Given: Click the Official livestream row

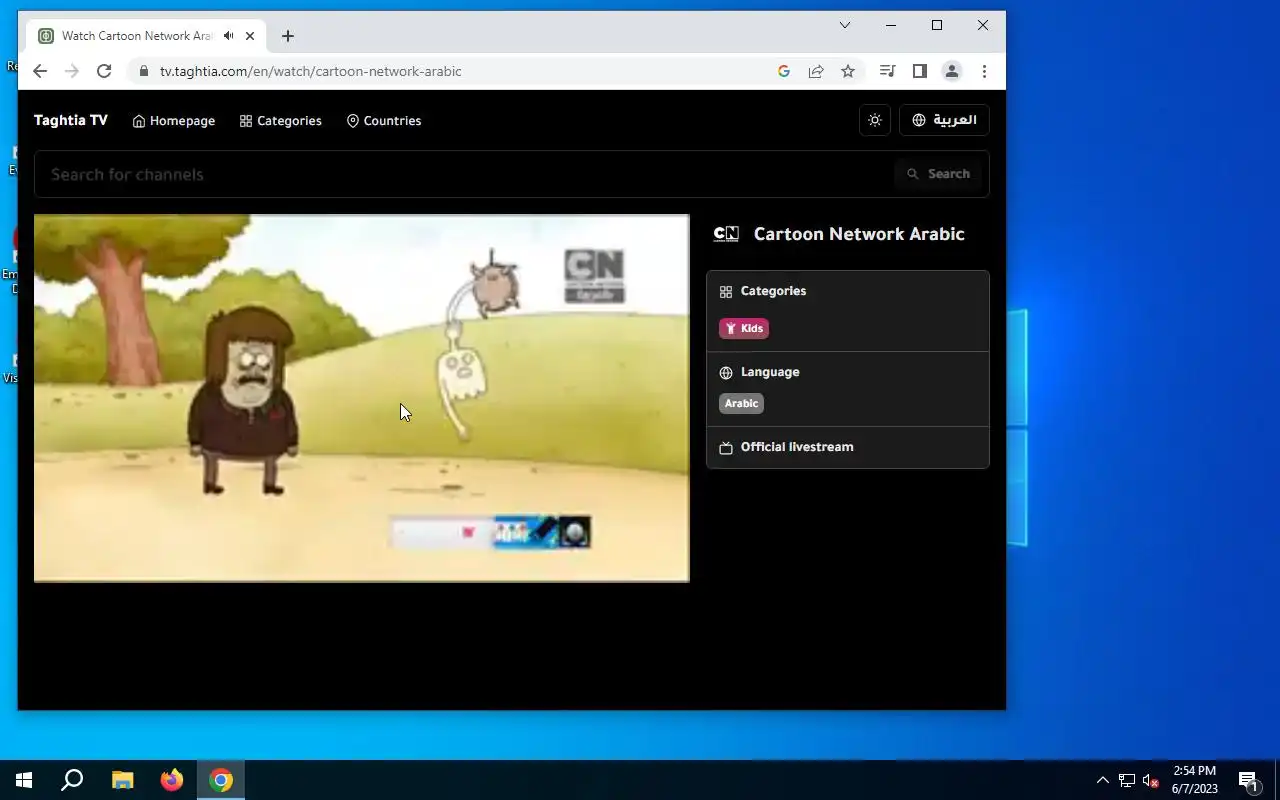Looking at the screenshot, I should pos(848,447).
